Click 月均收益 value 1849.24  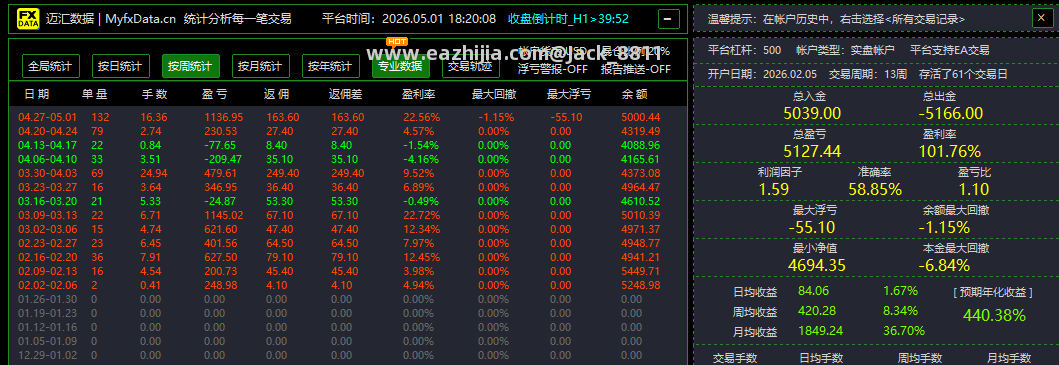coord(820,331)
